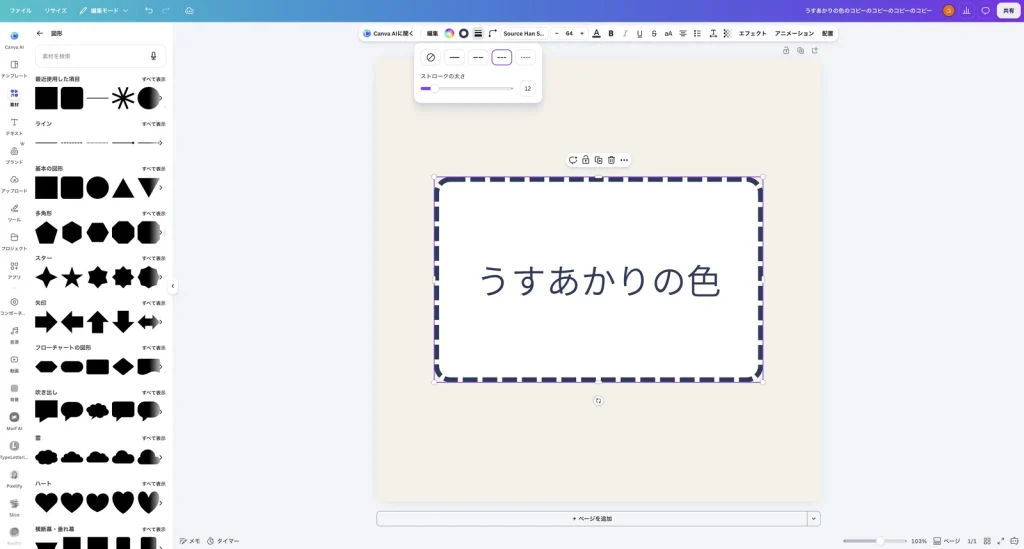Open the analytics bar chart icon

pyautogui.click(x=967, y=10)
